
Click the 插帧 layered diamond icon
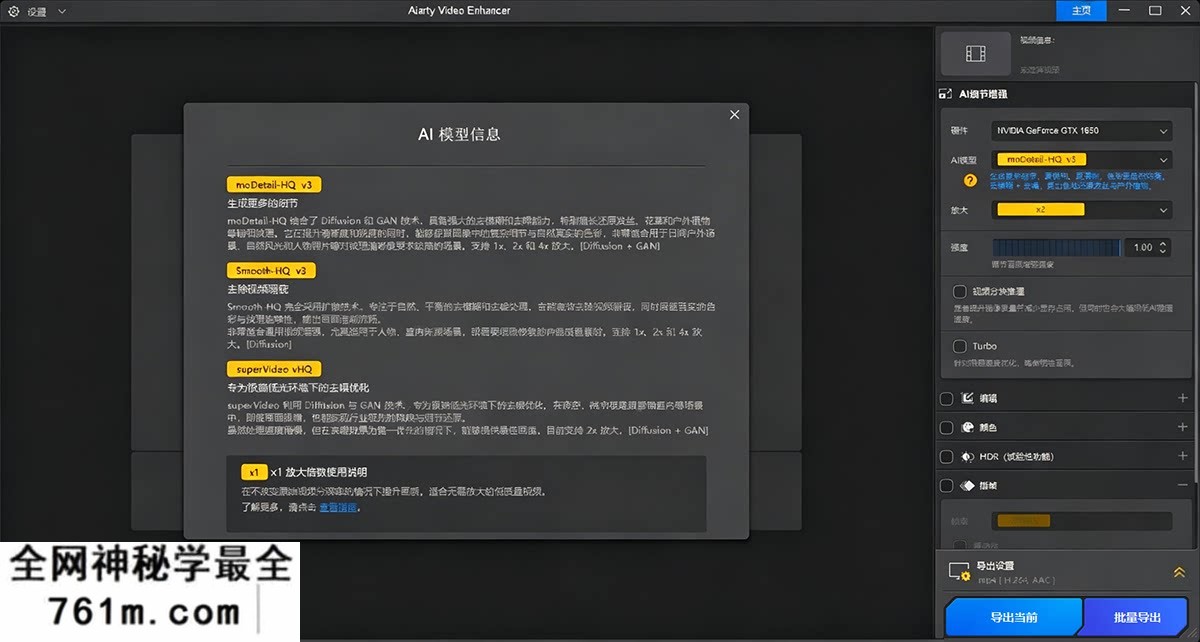[x=967, y=485]
